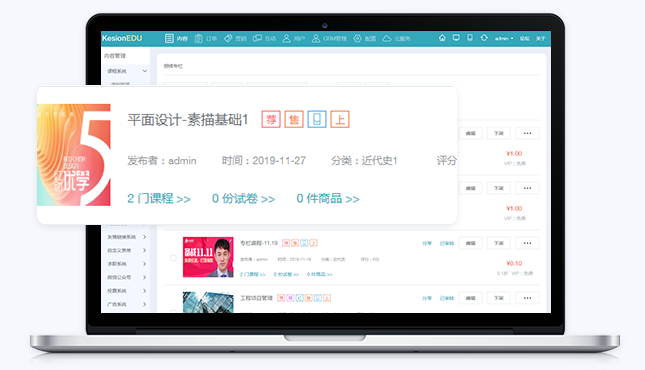Click 时间：2019-11-27 in enlarged card
Image resolution: width=645 pixels, height=370 pixels.
point(264,161)
